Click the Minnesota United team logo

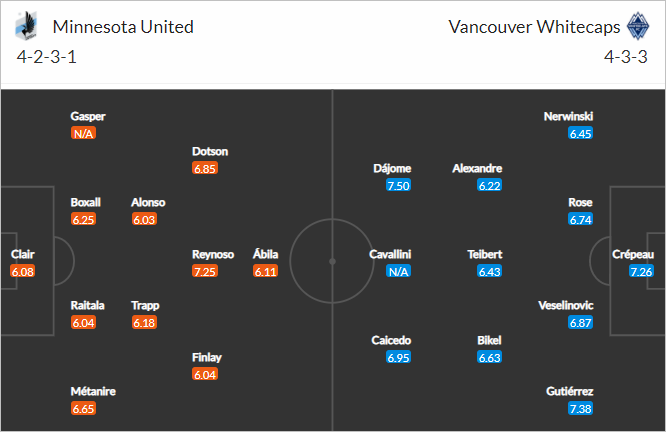pos(26,26)
